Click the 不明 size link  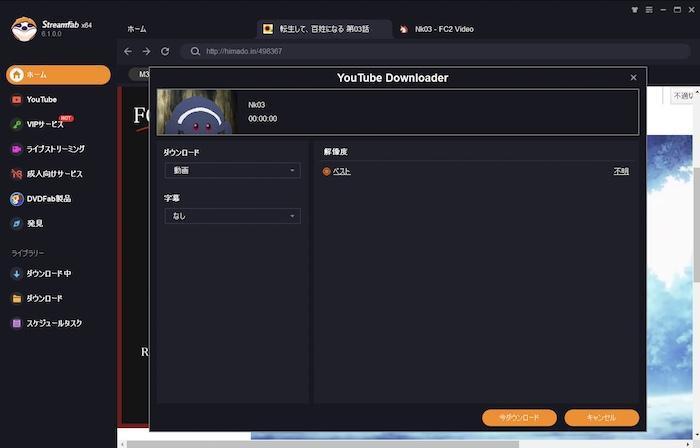(x=621, y=171)
